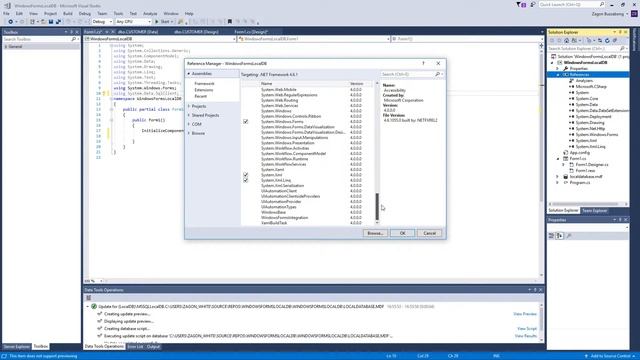The image size is (640, 360).
Task: Click Properties wrench icon in solution tree
Action: pos(566,69)
